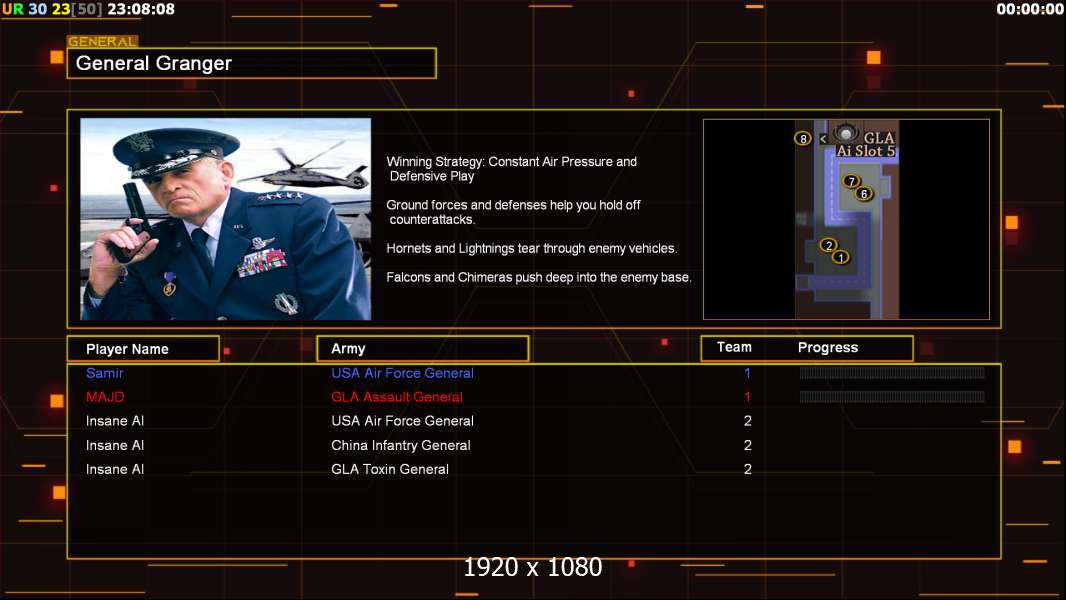
Task: Click MAJD's loading progress bar
Action: coord(892,396)
